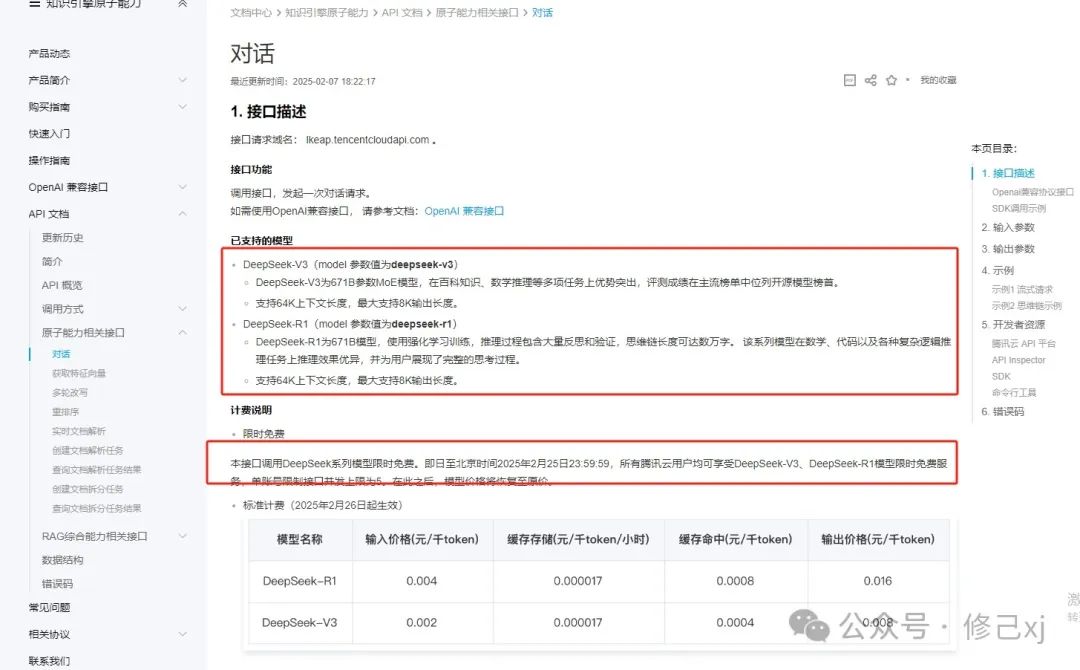The image size is (1080, 670).
Task: Open 创建文档解析任务 in the sidebar
Action: [x=87, y=450]
